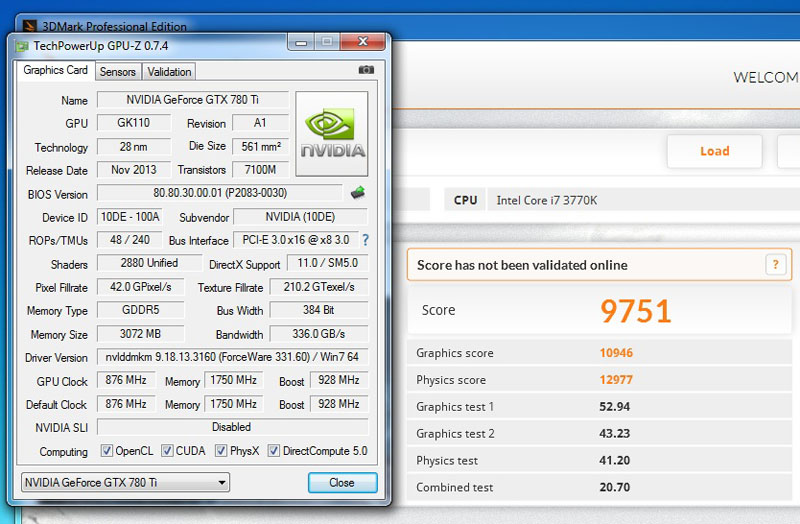Click the Graphics test 2 result 43.23
Image resolution: width=800 pixels, height=524 pixels.
[x=614, y=433]
